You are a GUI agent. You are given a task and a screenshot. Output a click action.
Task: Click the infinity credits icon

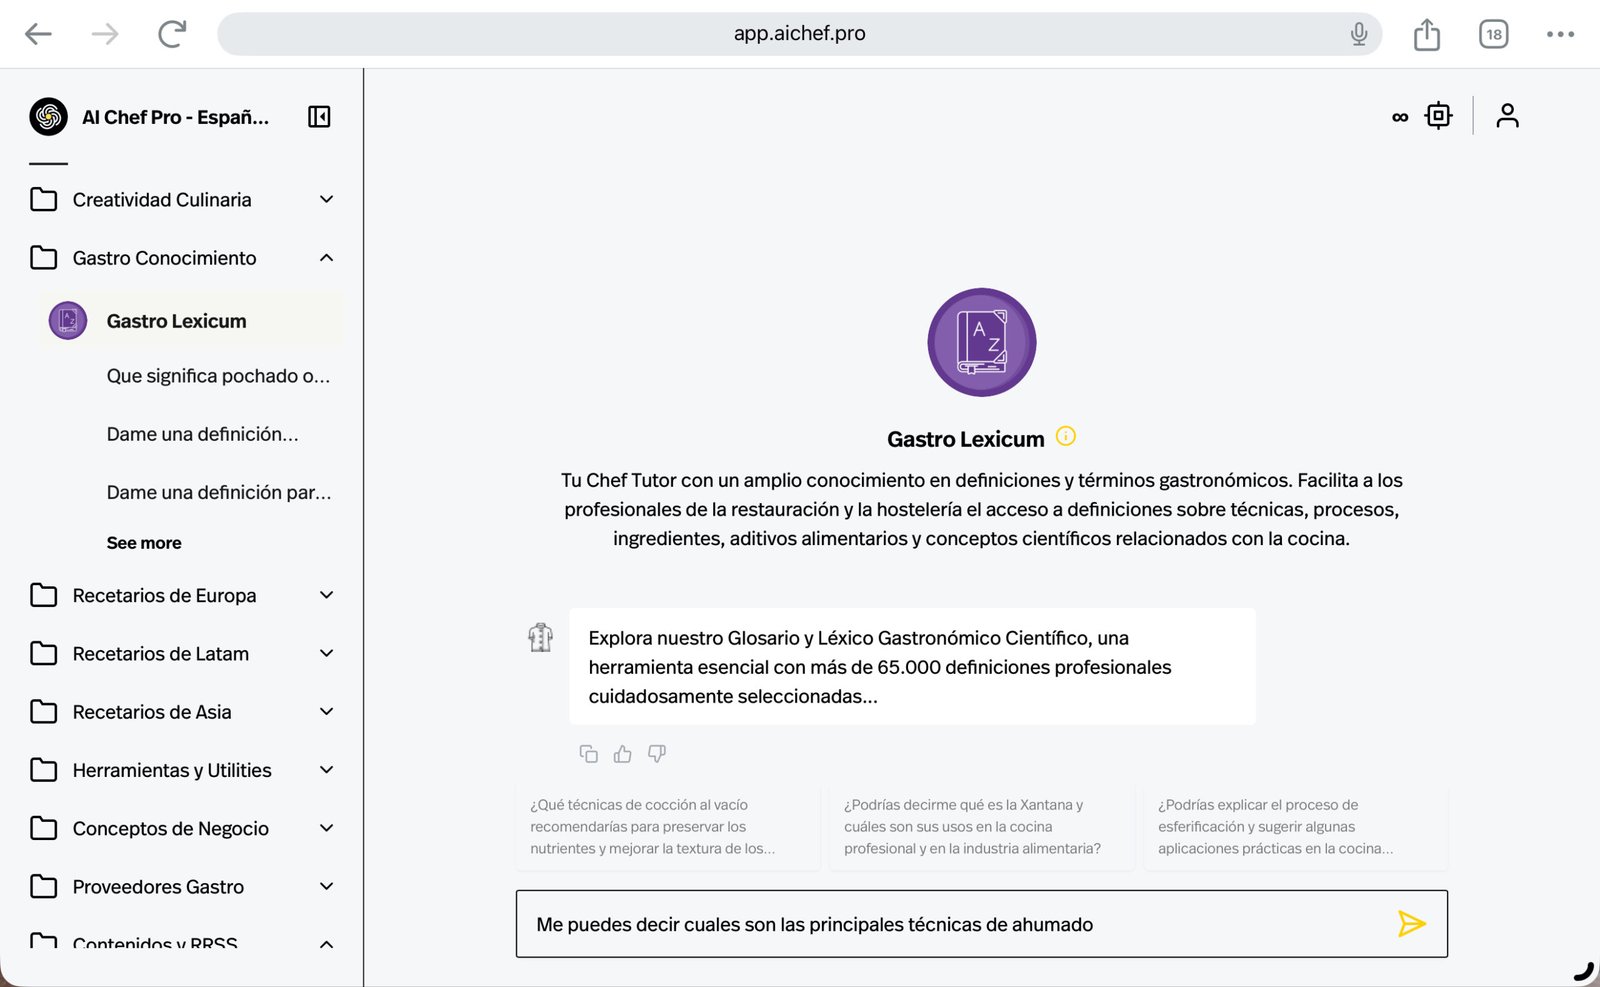(1400, 117)
